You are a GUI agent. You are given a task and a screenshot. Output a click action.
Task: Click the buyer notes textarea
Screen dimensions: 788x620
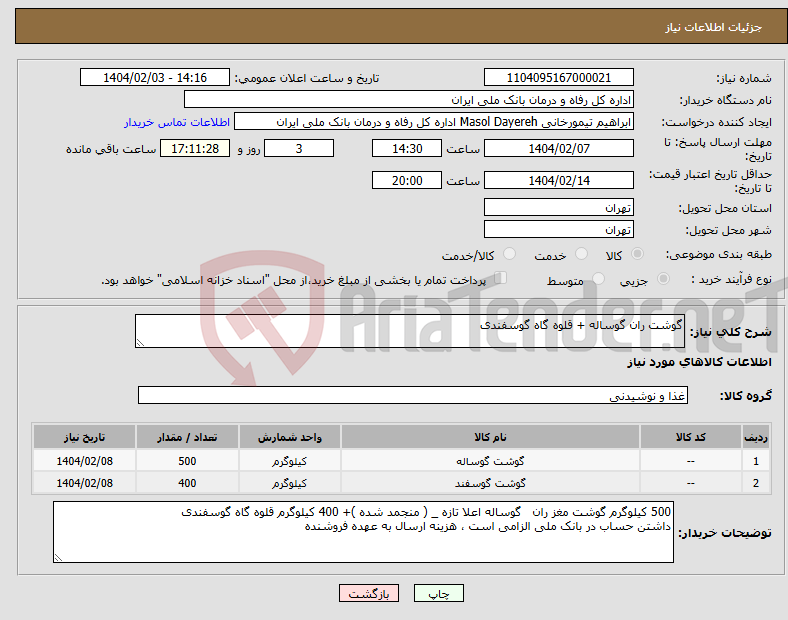tap(363, 532)
